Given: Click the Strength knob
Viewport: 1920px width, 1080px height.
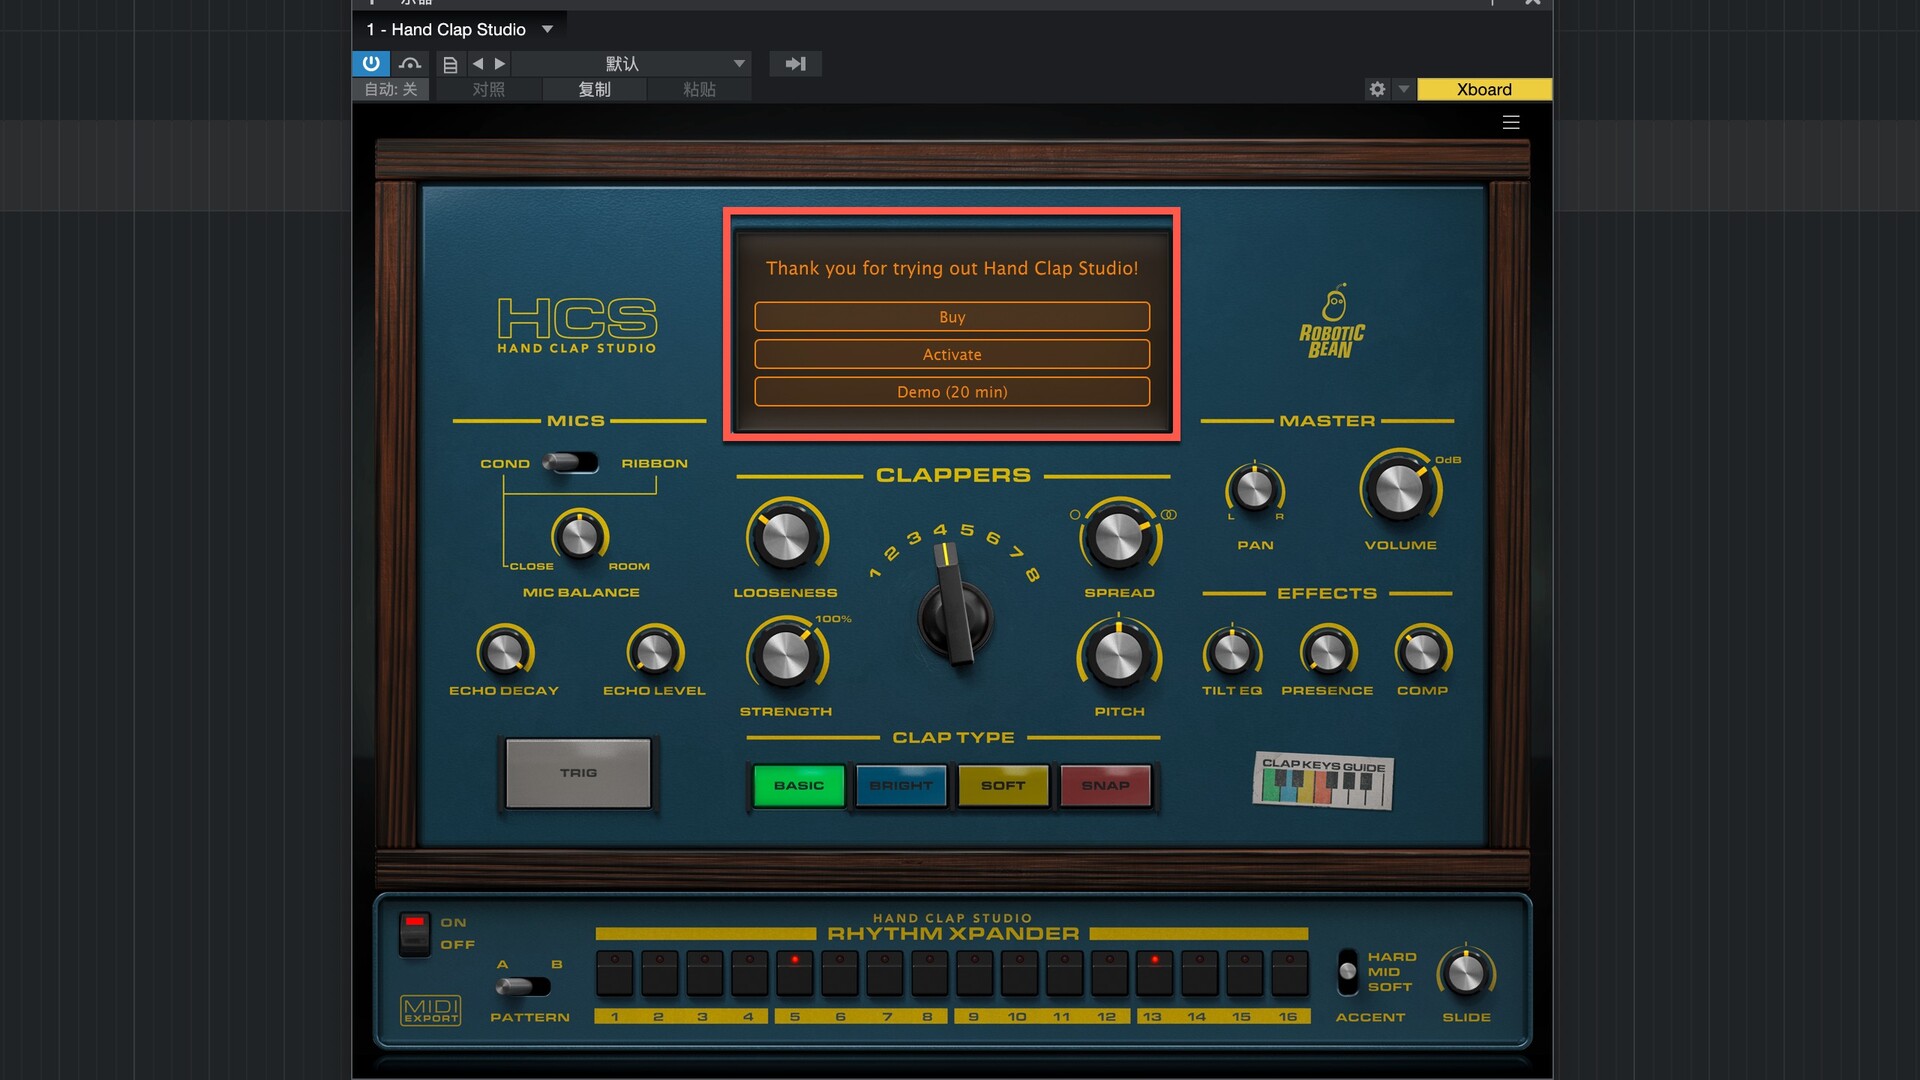Looking at the screenshot, I should (x=786, y=656).
